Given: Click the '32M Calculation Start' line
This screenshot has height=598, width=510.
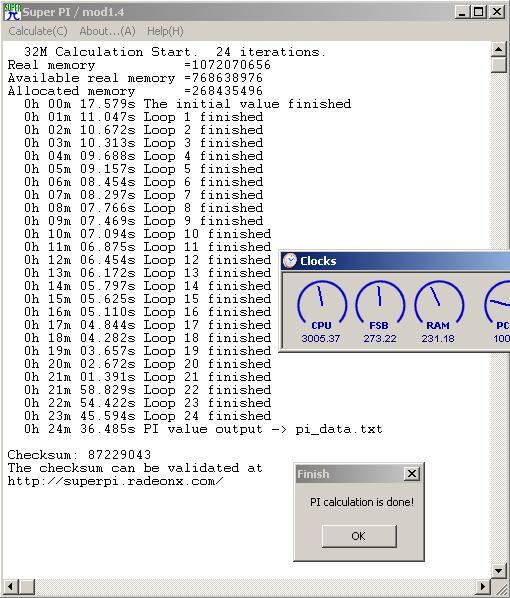Looking at the screenshot, I should 175,51.
